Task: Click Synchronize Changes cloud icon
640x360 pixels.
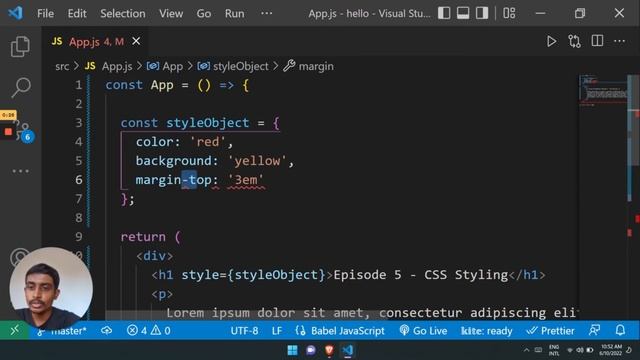Action: click(106, 330)
